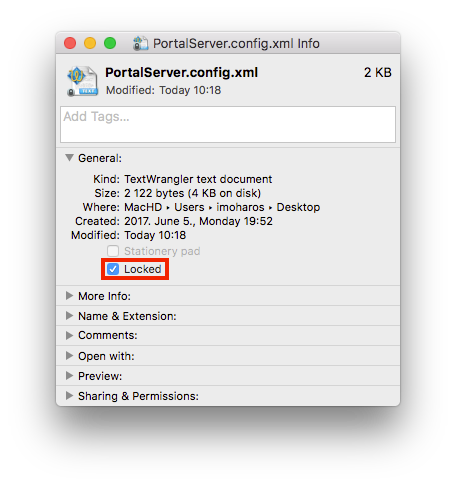Collapse the General section triangle

pos(69,158)
